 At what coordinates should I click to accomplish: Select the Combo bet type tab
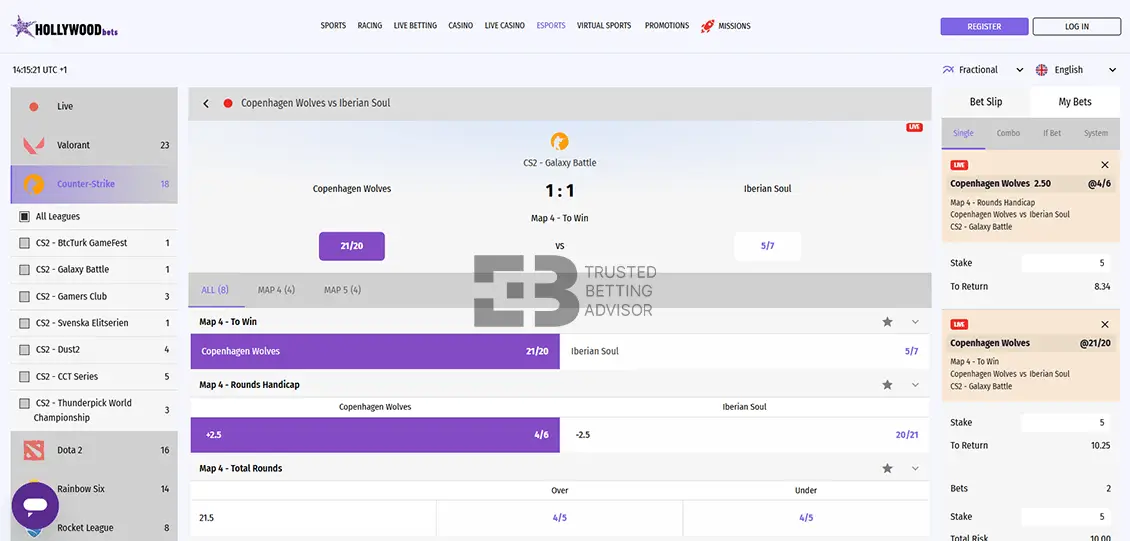pos(1008,133)
